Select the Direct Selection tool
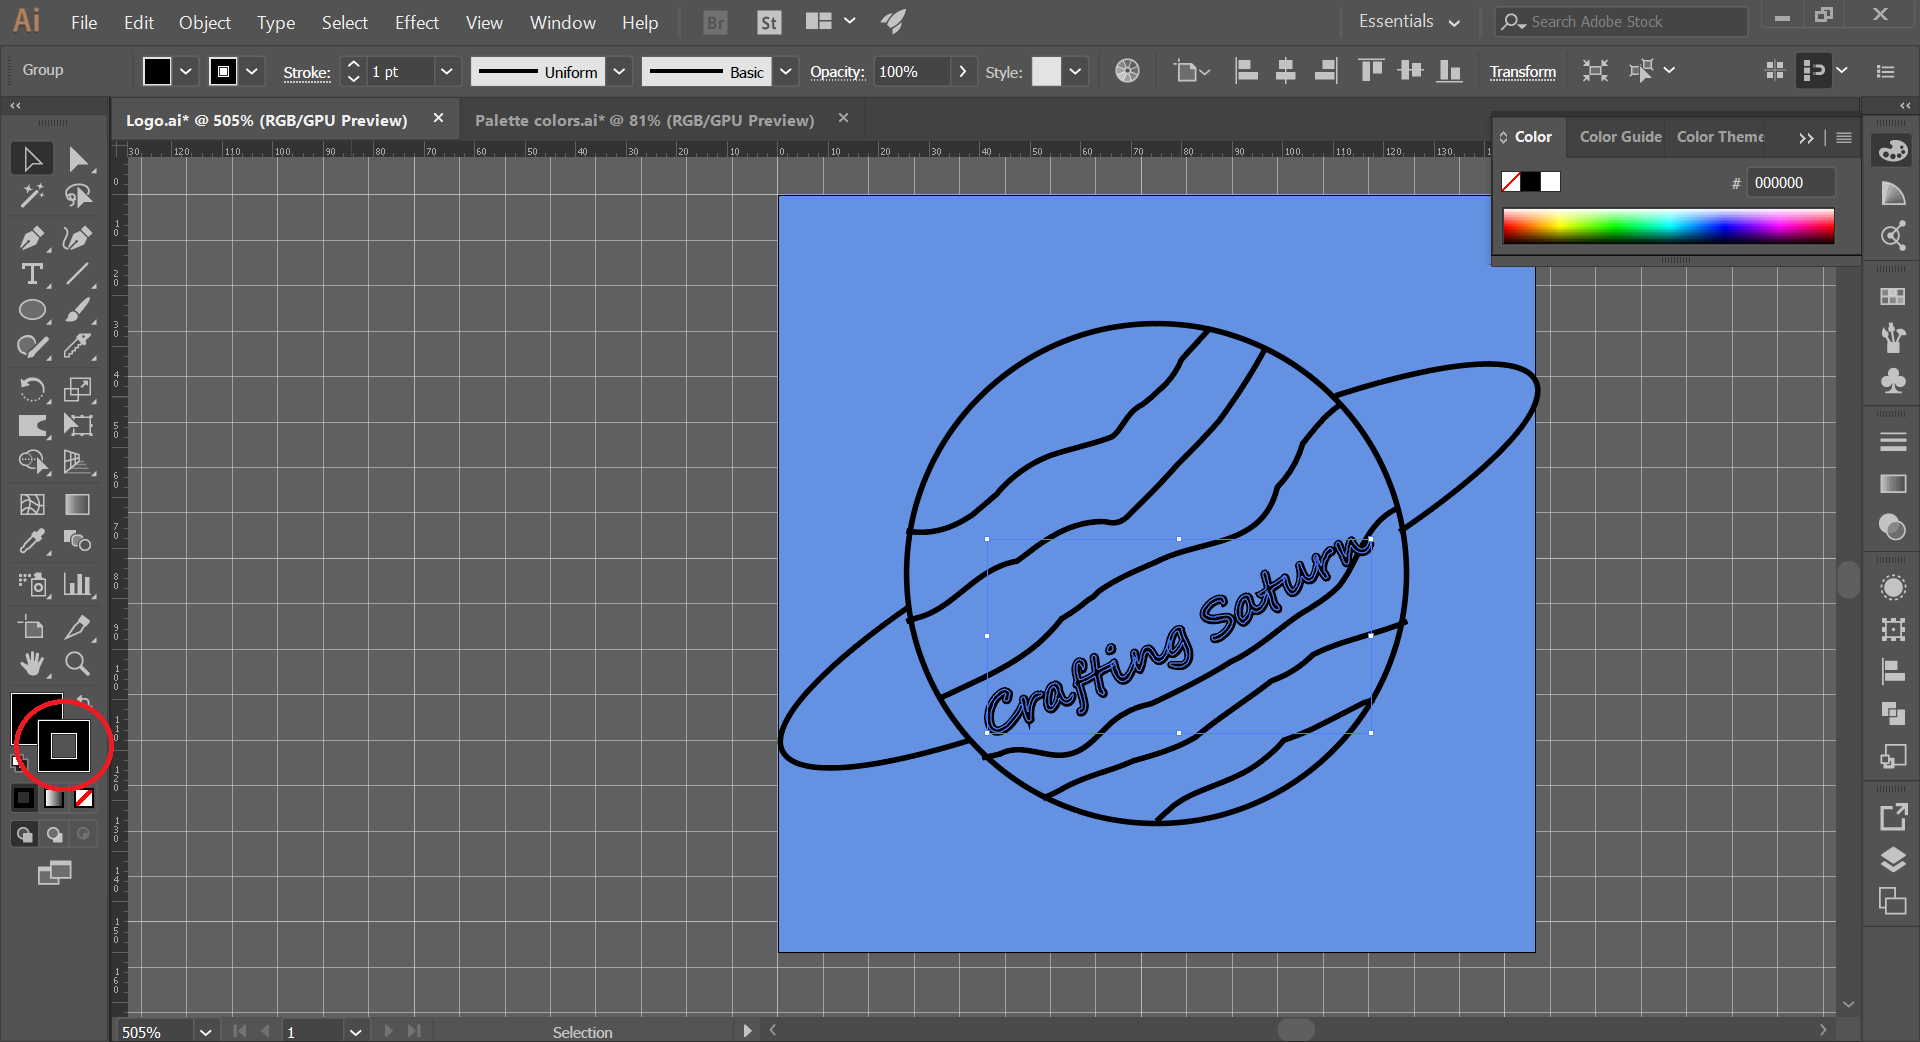1920x1042 pixels. pyautogui.click(x=78, y=159)
